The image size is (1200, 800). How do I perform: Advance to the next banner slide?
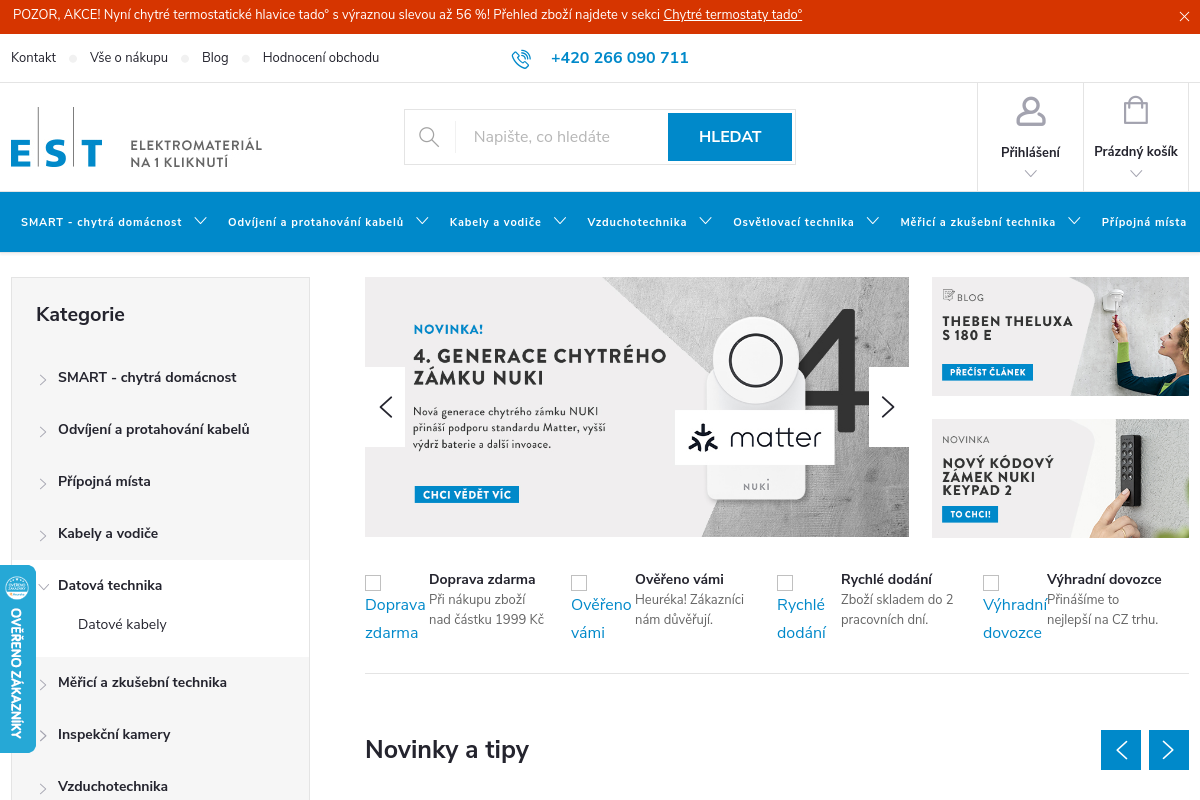(x=888, y=407)
